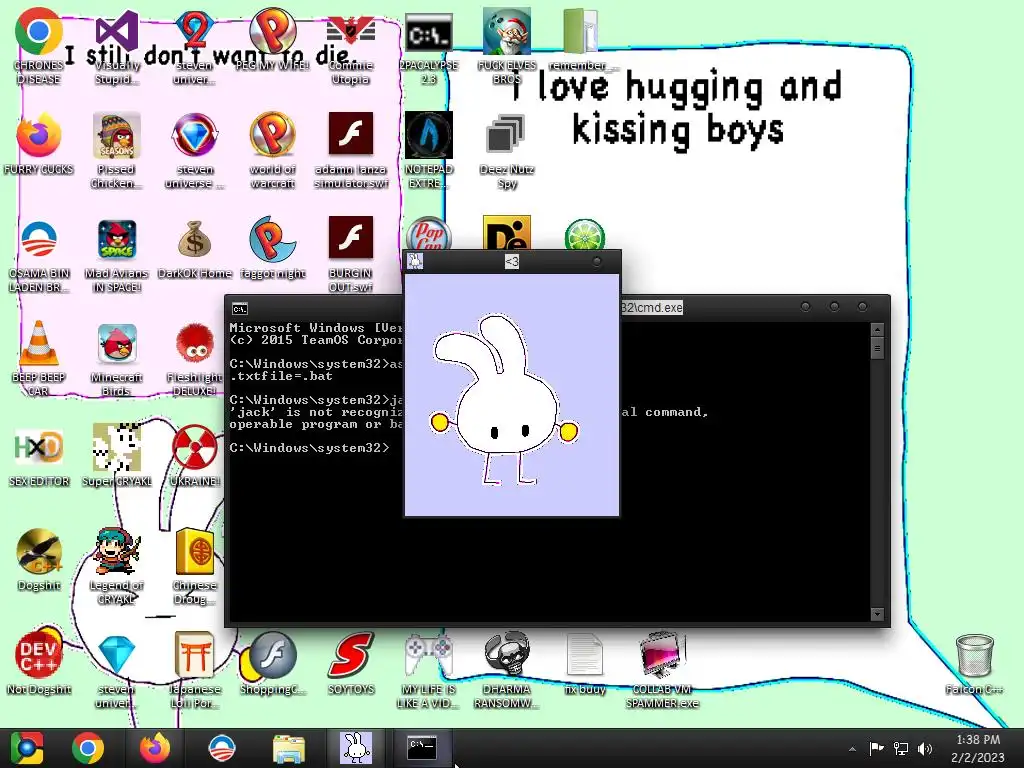Viewport: 1024px width, 768px height.
Task: Open the Legend of CRYAKL icon
Action: click(x=117, y=551)
